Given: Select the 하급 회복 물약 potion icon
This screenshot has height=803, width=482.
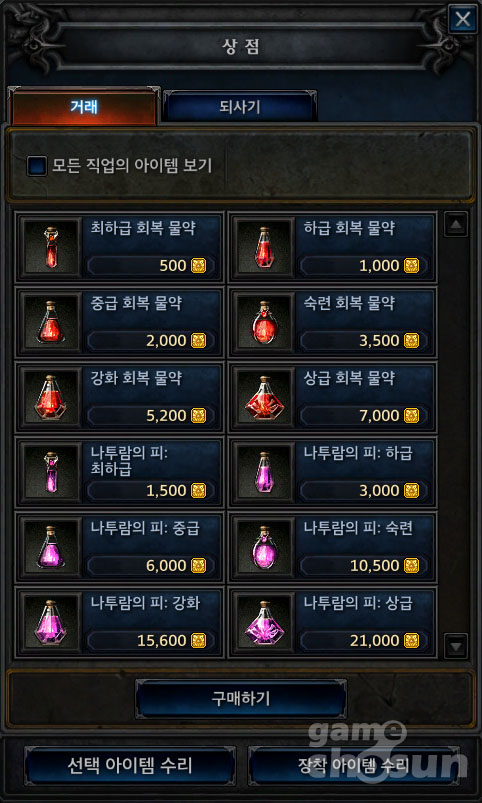Looking at the screenshot, I should pyautogui.click(x=263, y=247).
